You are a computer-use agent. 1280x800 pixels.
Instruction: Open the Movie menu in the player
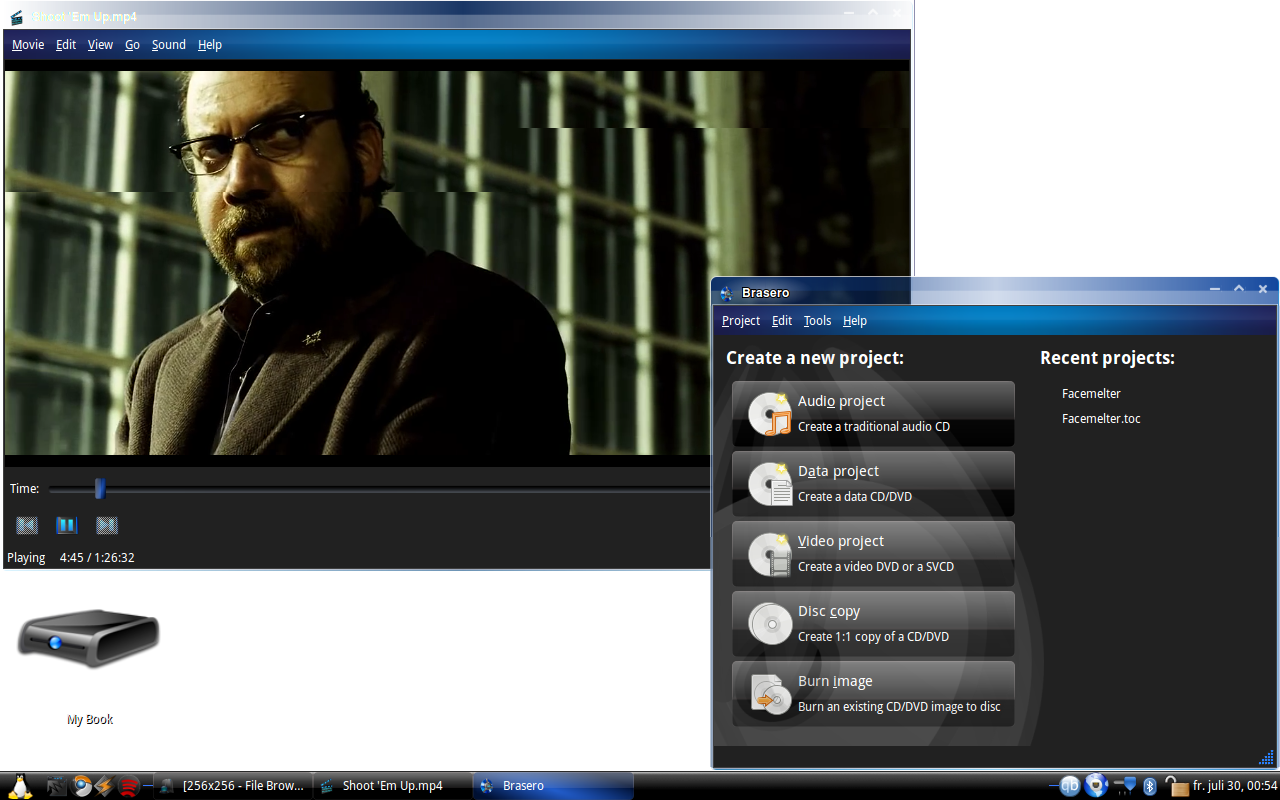[x=28, y=45]
